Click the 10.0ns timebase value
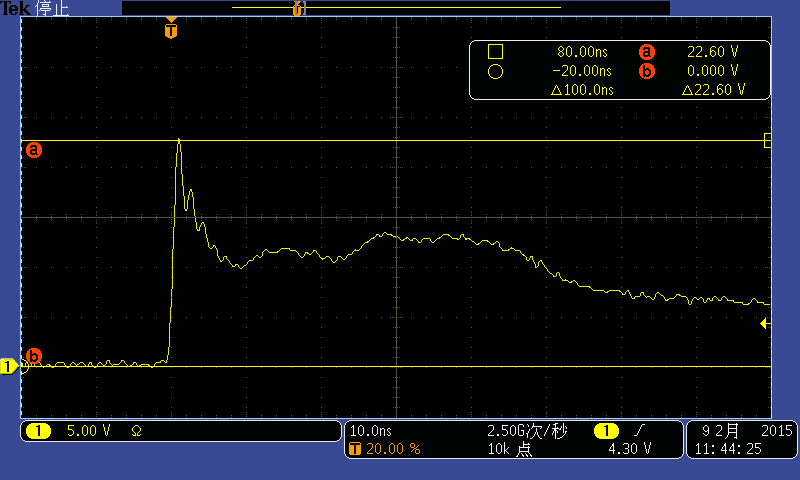 coord(370,431)
